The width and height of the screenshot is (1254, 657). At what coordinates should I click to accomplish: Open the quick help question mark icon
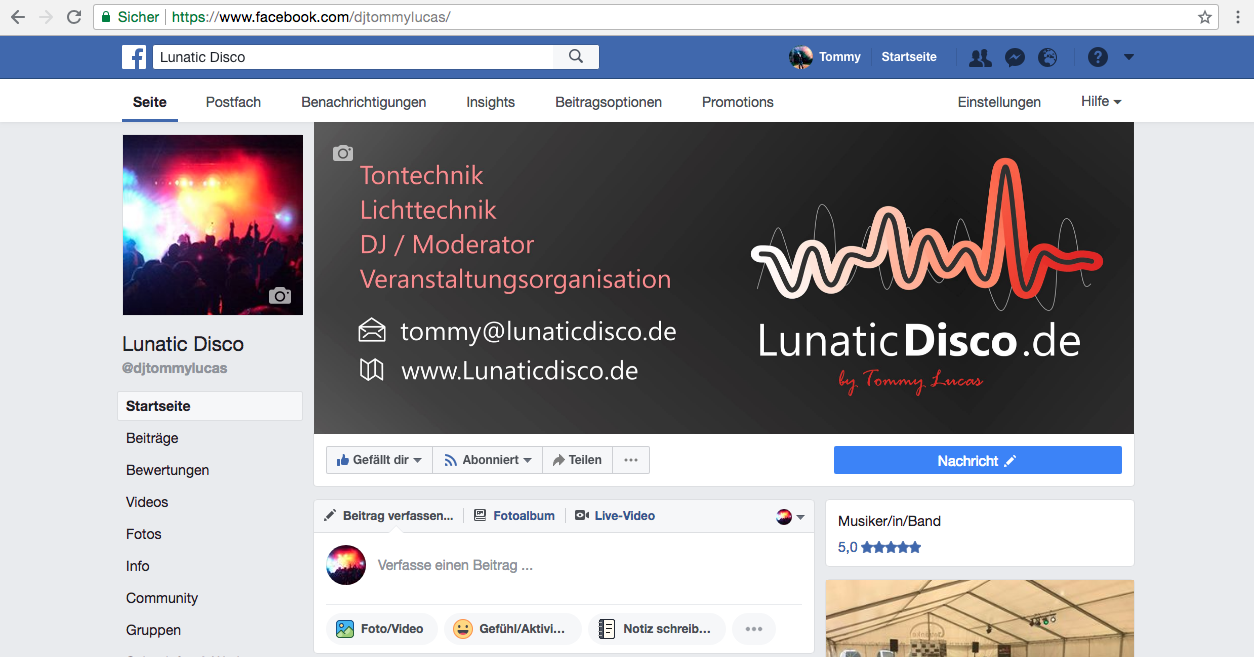(1098, 57)
